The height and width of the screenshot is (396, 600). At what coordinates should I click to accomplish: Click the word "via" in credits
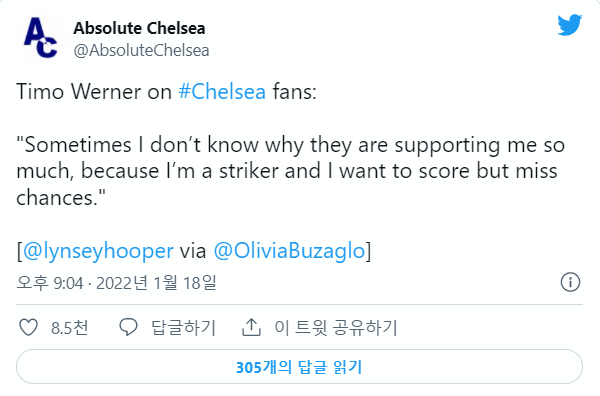(x=193, y=251)
